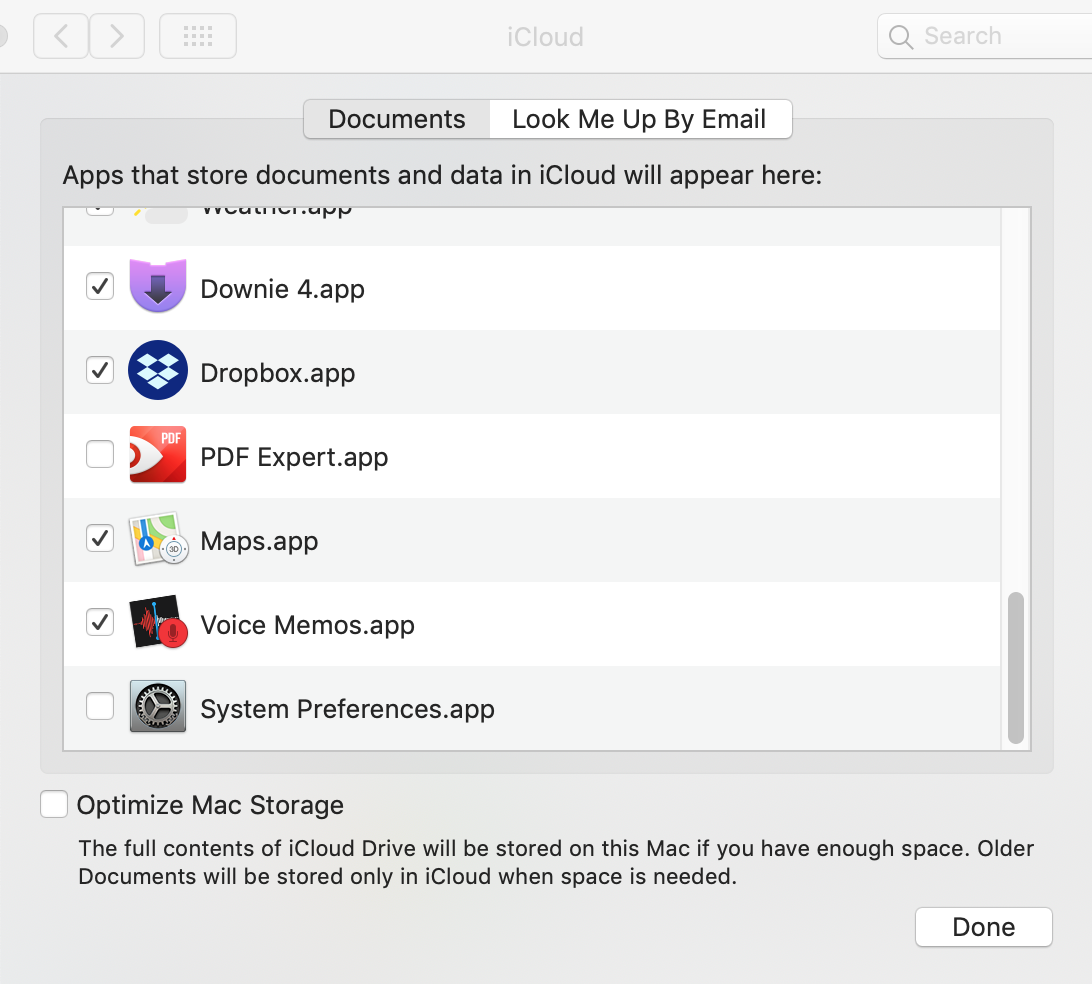Viewport: 1092px width, 984px height.
Task: Click the Downie 4 app icon
Action: click(x=158, y=287)
